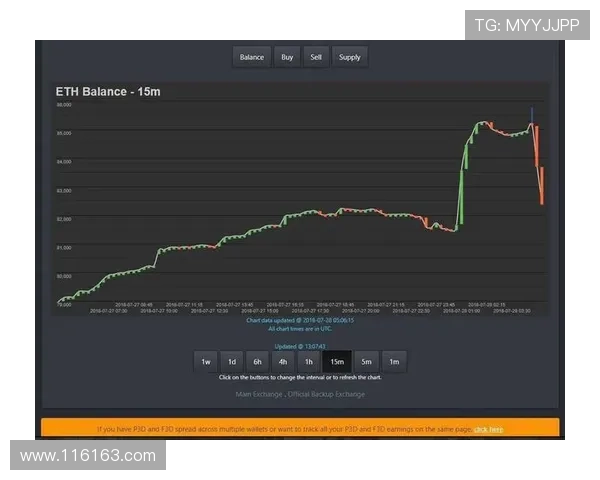Switch to the Balance chart view
This screenshot has width=600, height=480.
pos(252,57)
